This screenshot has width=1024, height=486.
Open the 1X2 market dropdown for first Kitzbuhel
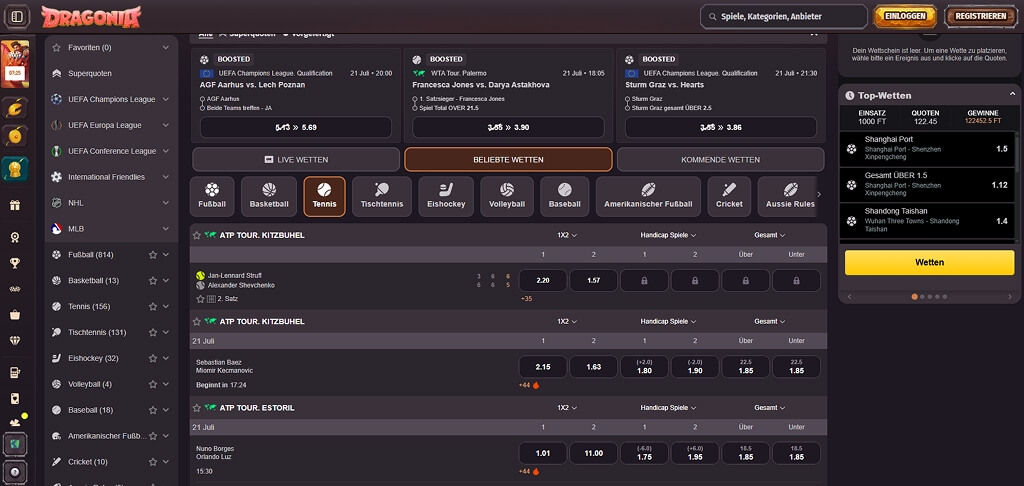[567, 235]
